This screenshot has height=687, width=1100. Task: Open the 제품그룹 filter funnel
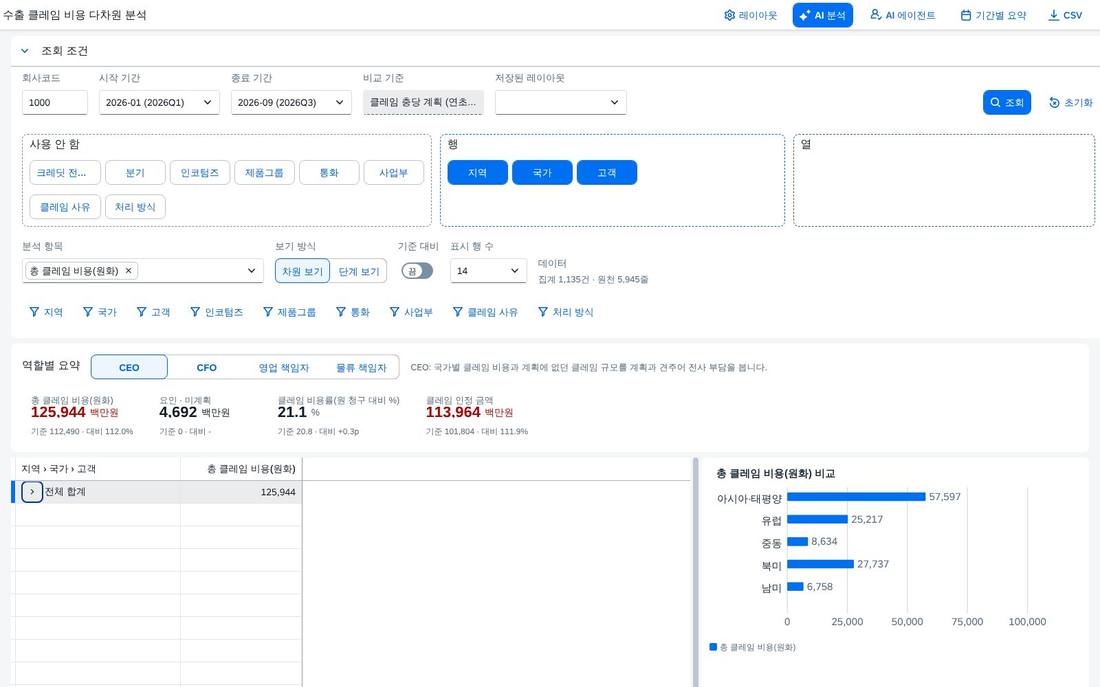pos(289,312)
